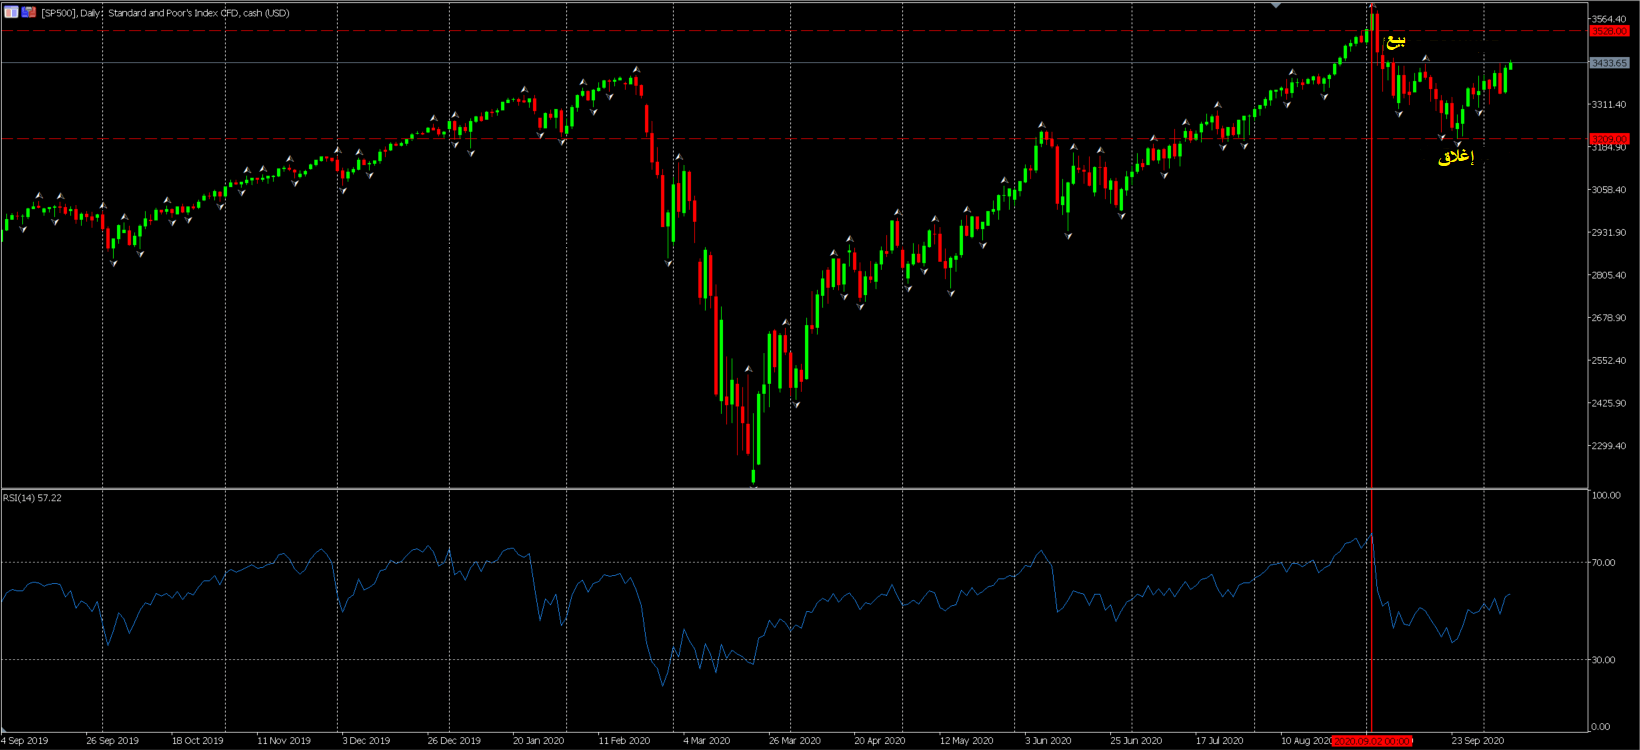Click the 23 Sep 2020 date on time axis

(x=1477, y=741)
